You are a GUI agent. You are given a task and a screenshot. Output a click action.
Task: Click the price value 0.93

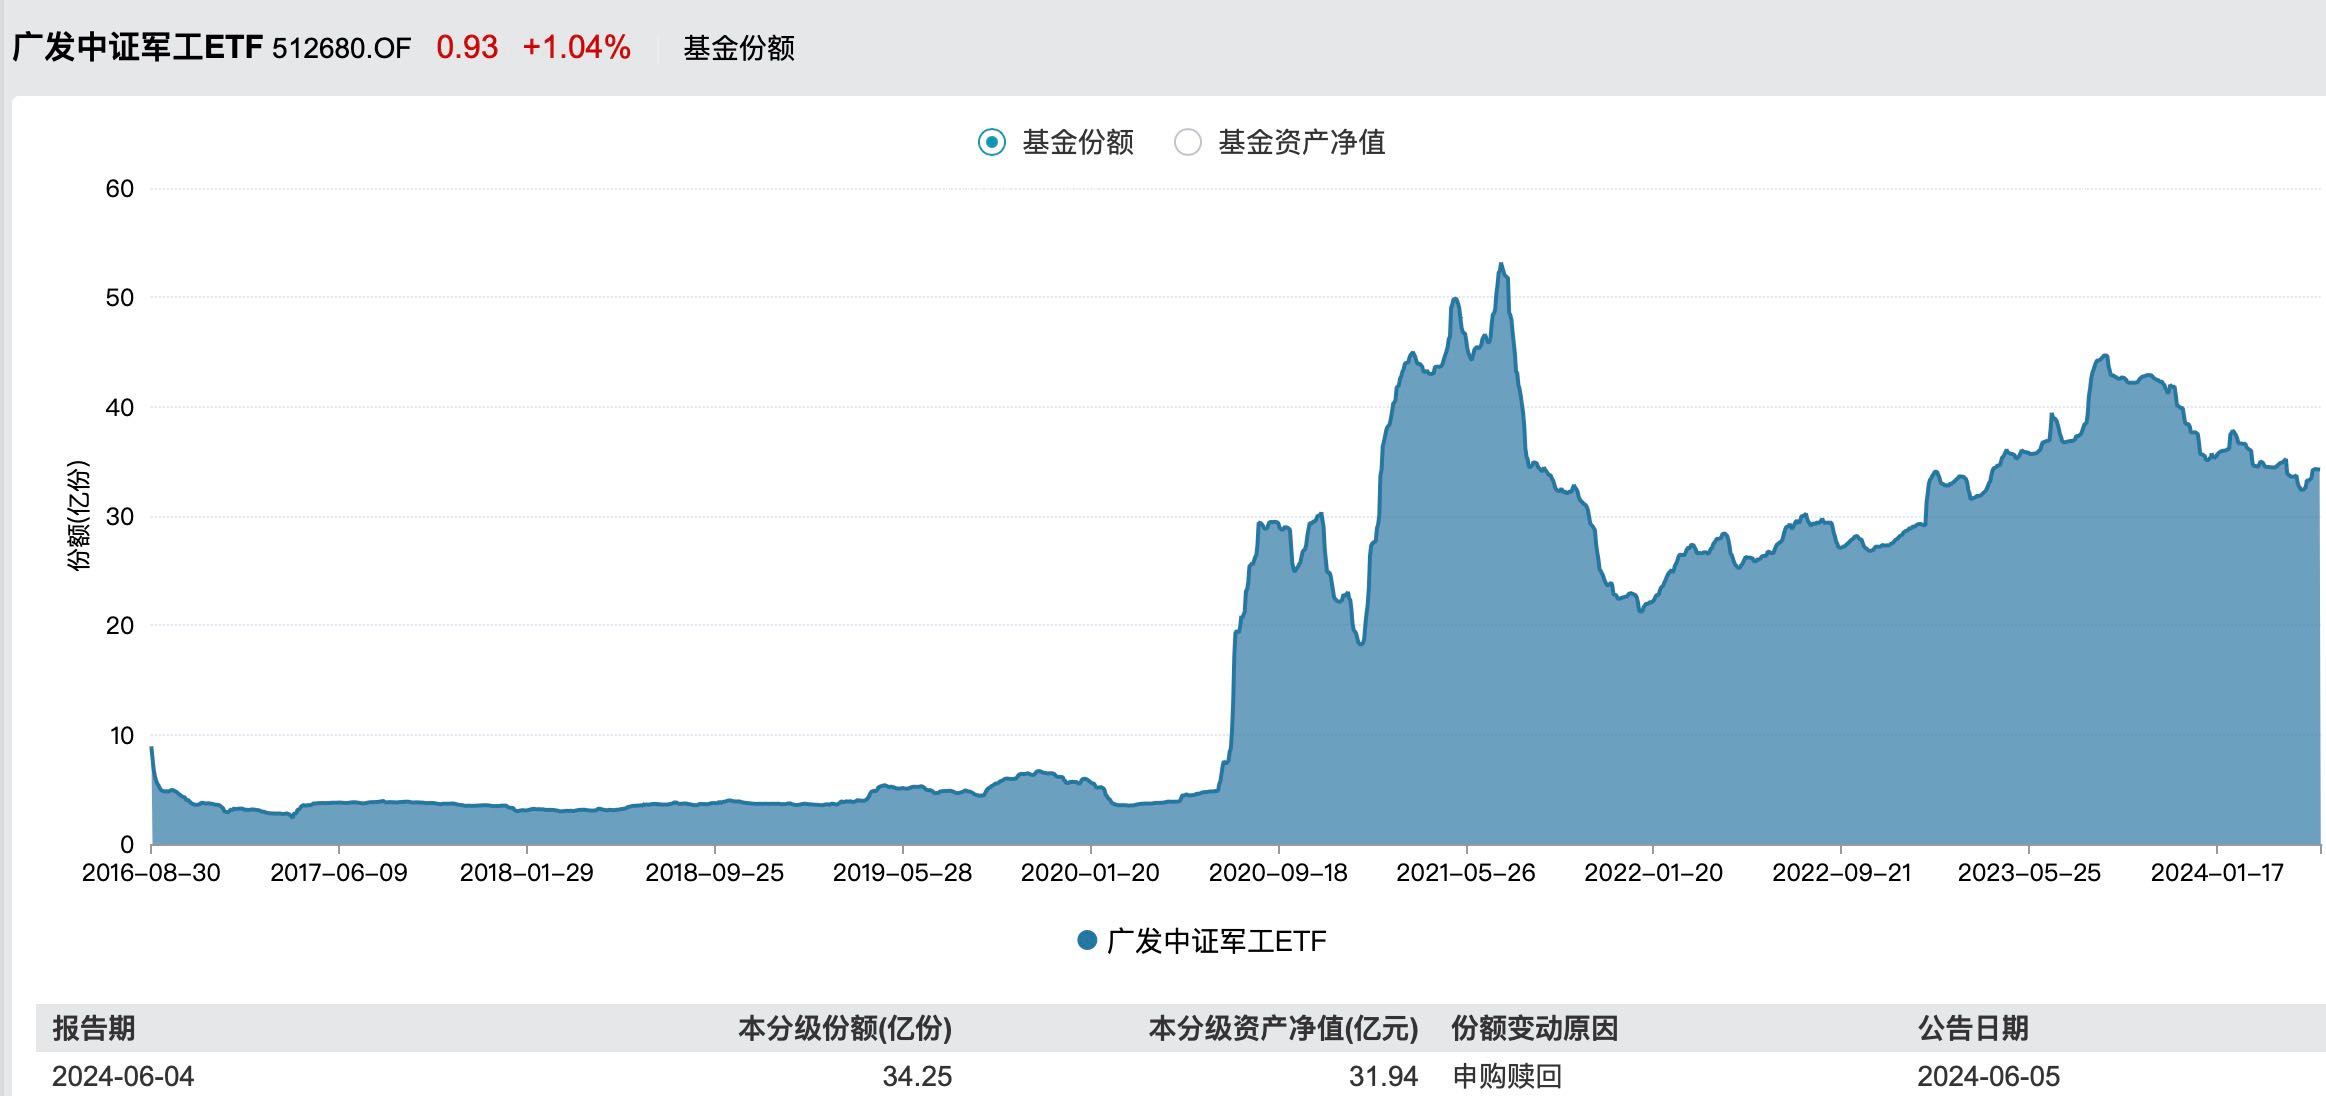(x=467, y=47)
